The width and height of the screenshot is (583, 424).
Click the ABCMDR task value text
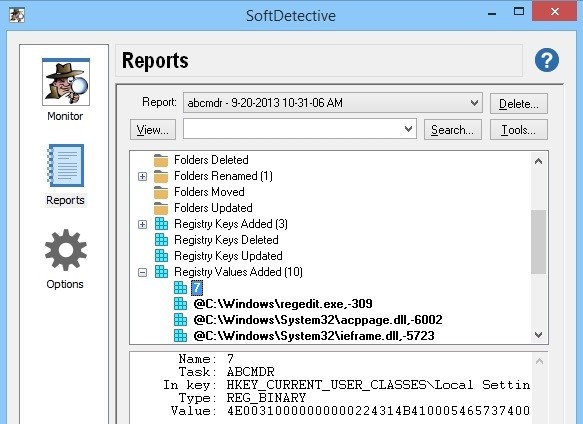click(251, 372)
